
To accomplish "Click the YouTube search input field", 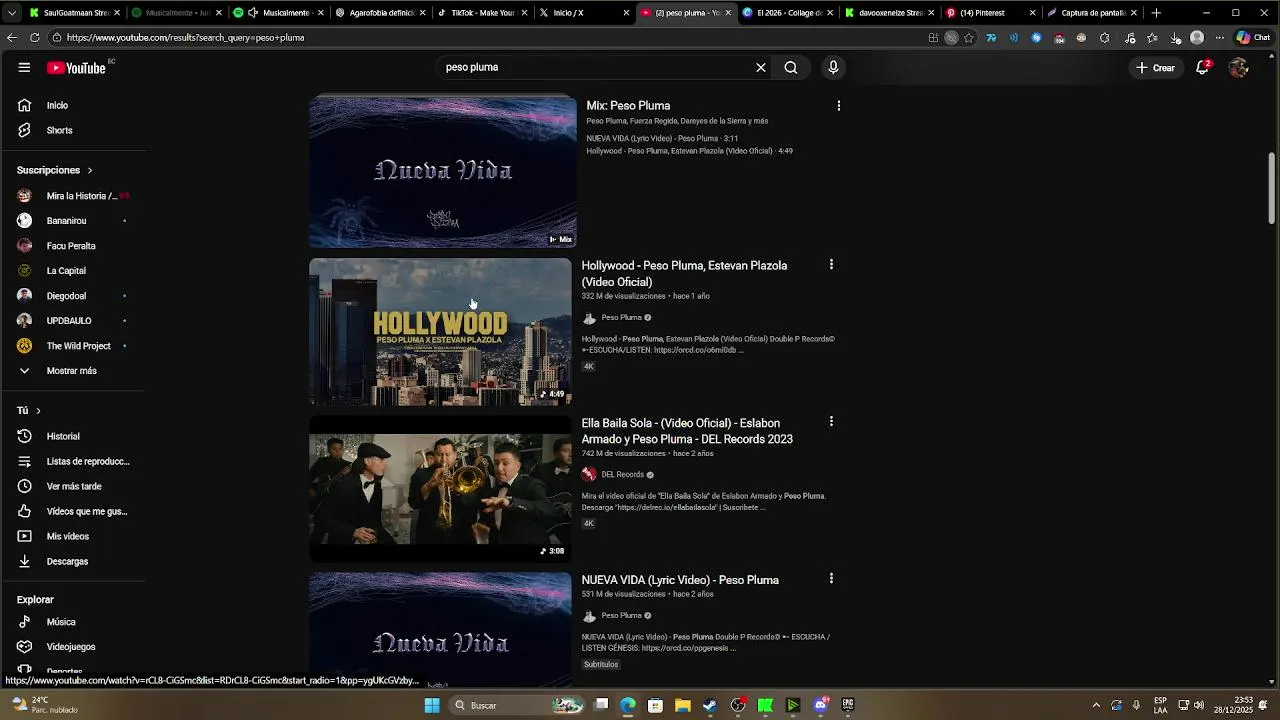I will tap(595, 68).
